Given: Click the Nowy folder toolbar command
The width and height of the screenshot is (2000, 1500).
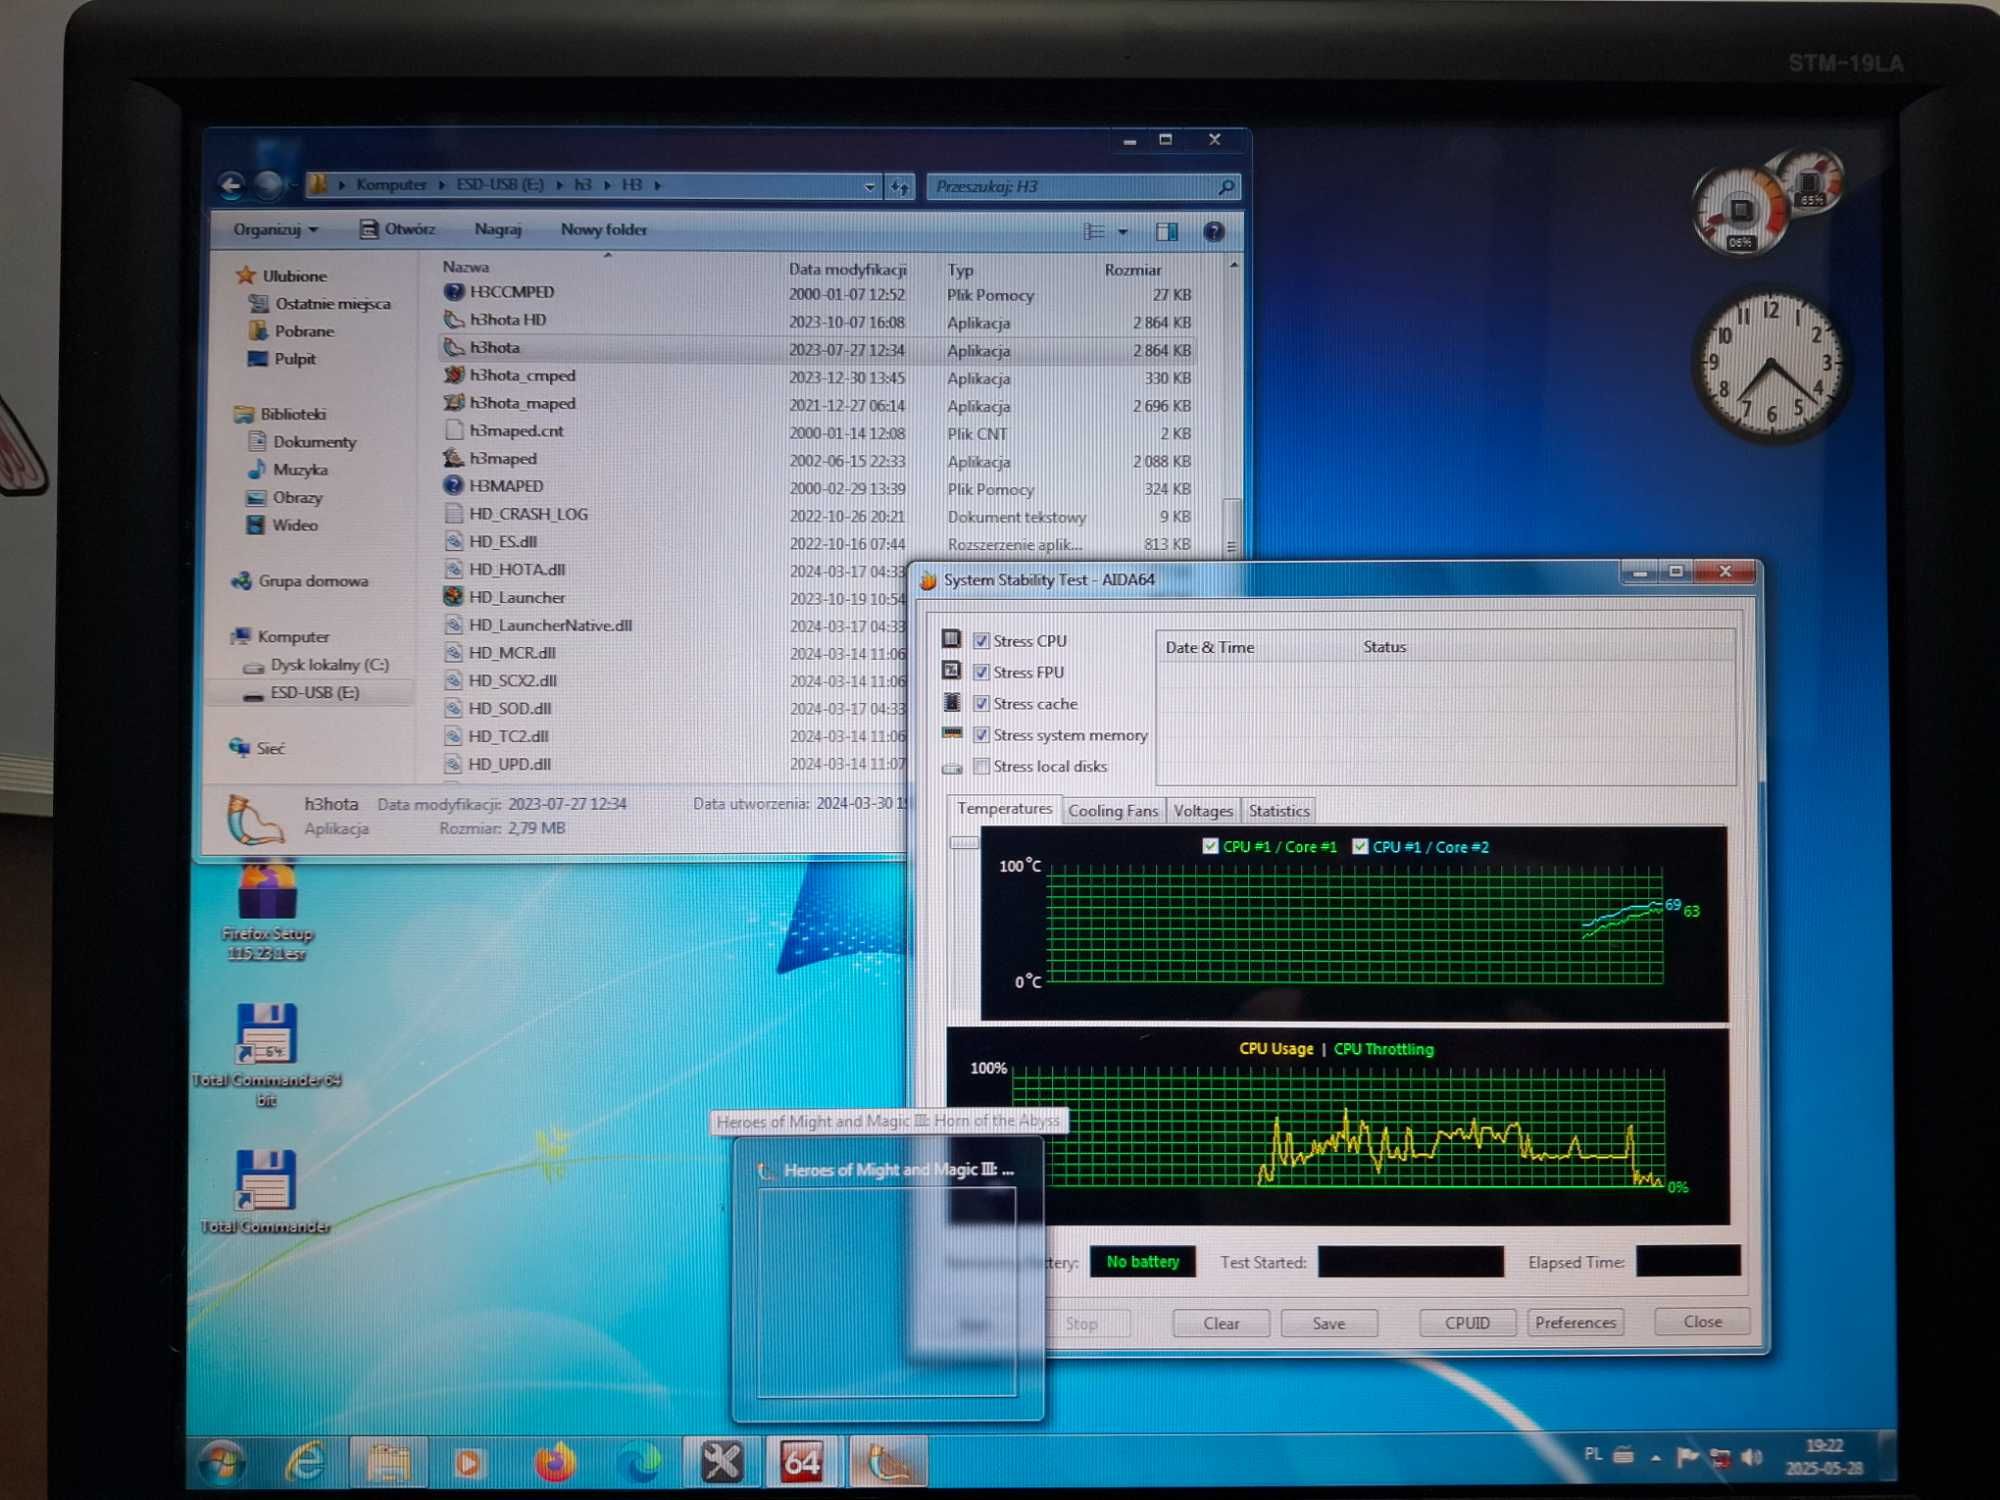Looking at the screenshot, I should click(x=604, y=229).
